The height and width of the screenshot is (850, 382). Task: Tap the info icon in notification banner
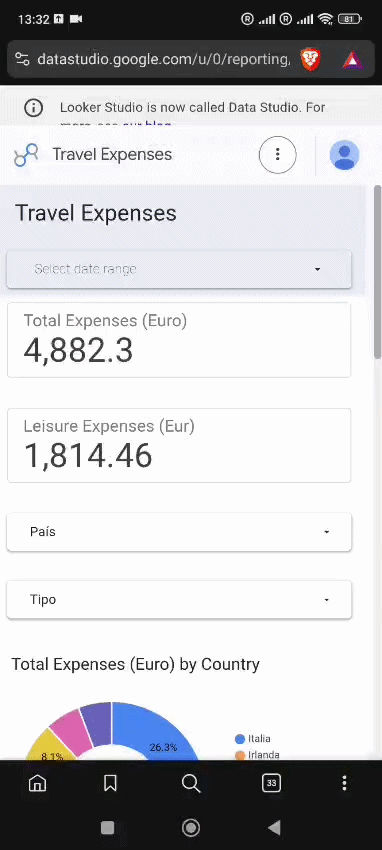pyautogui.click(x=34, y=107)
